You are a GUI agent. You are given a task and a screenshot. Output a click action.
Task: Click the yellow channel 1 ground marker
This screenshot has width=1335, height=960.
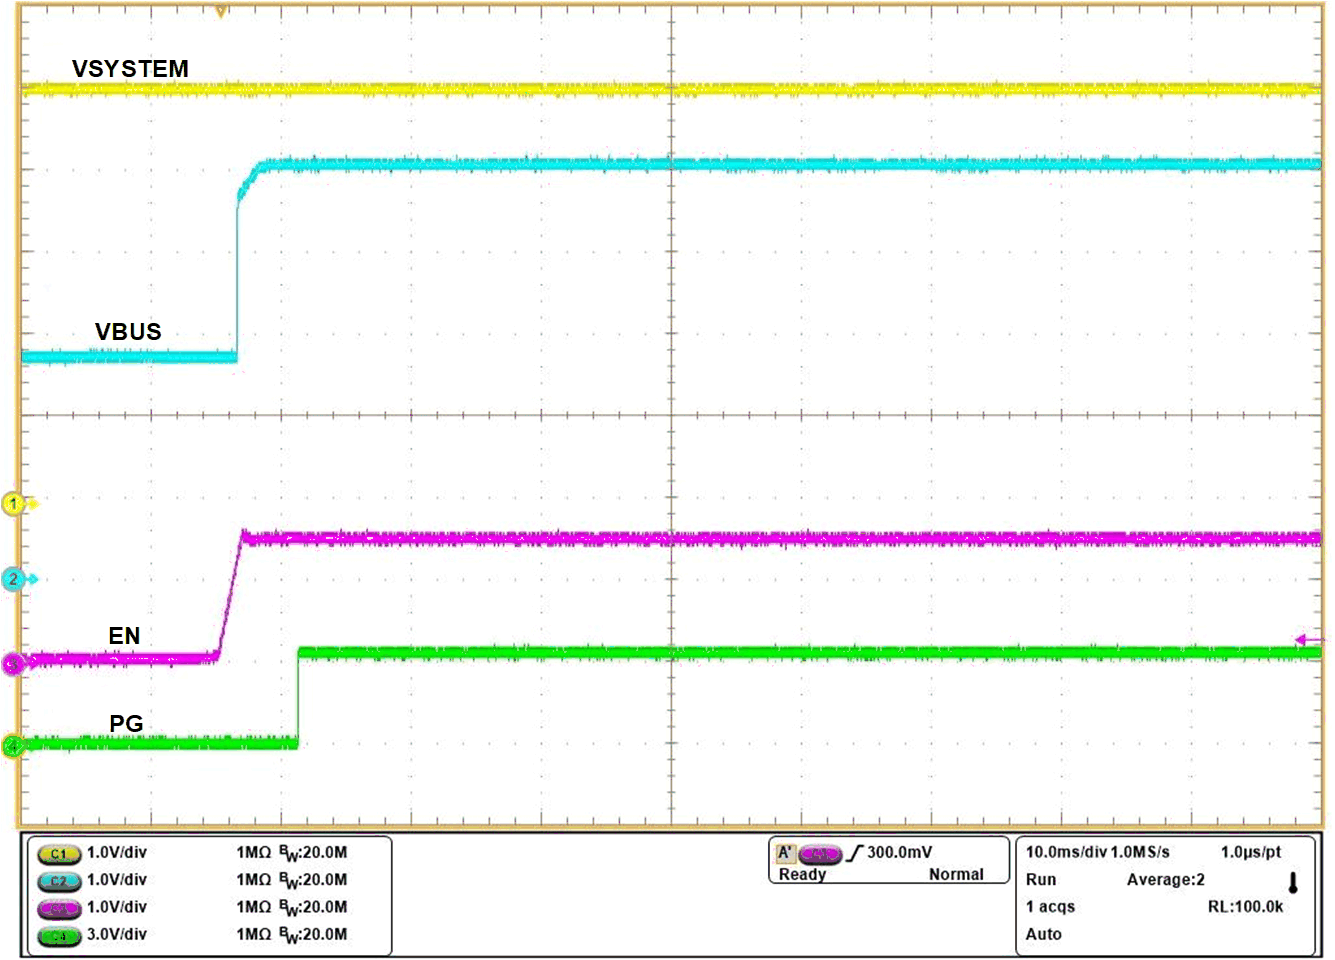pos(14,504)
